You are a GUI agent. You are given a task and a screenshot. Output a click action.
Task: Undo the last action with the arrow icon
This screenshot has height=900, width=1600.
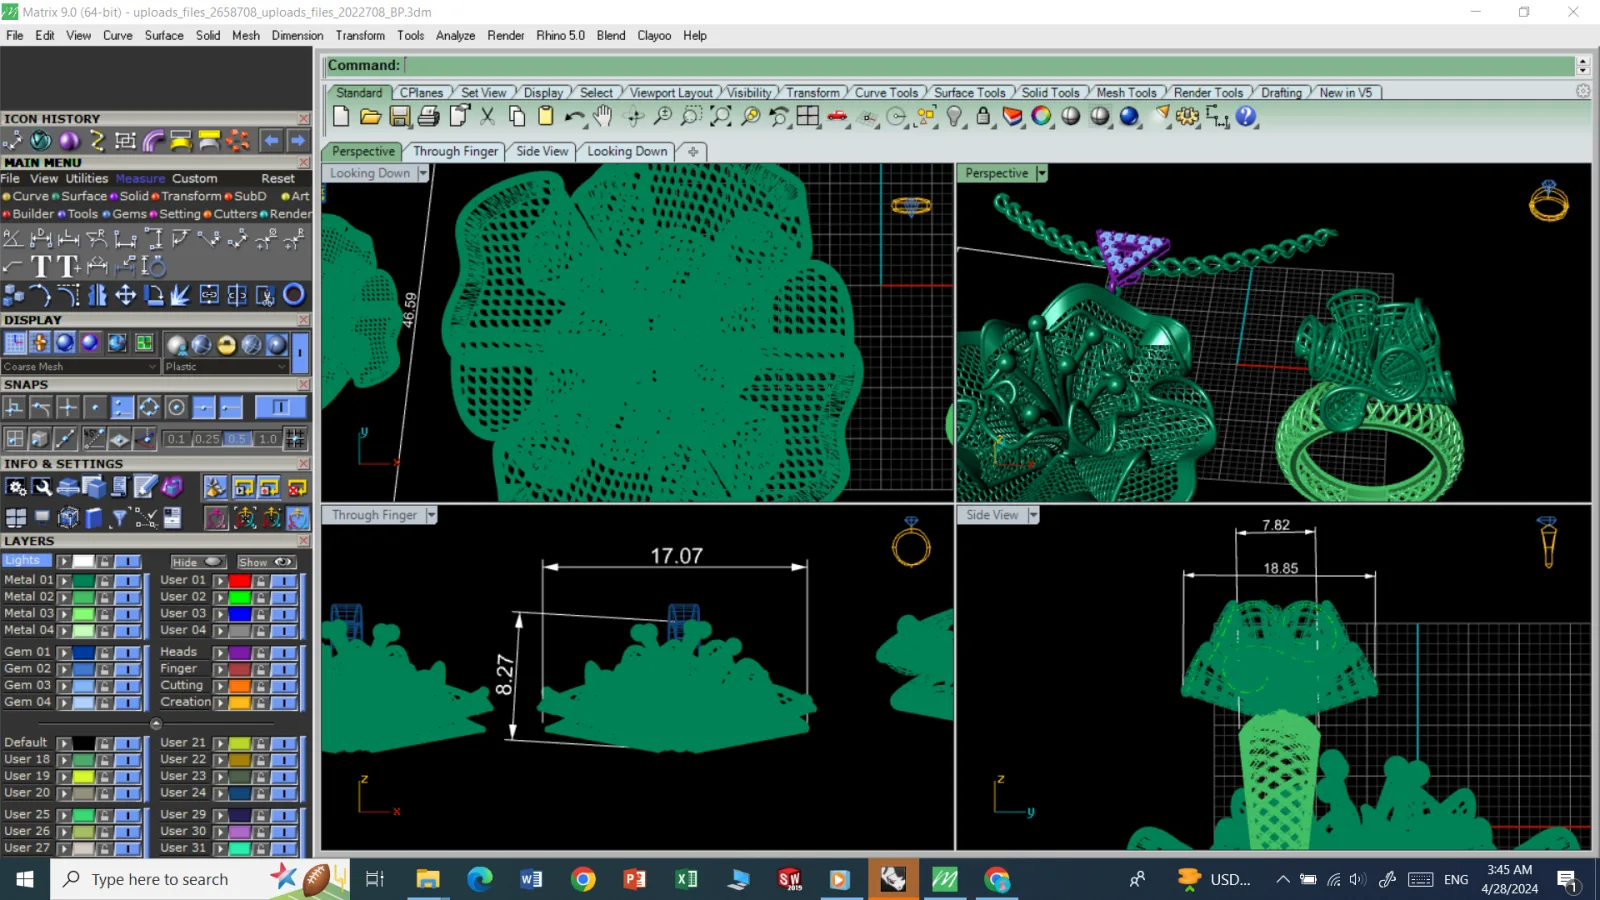click(574, 116)
